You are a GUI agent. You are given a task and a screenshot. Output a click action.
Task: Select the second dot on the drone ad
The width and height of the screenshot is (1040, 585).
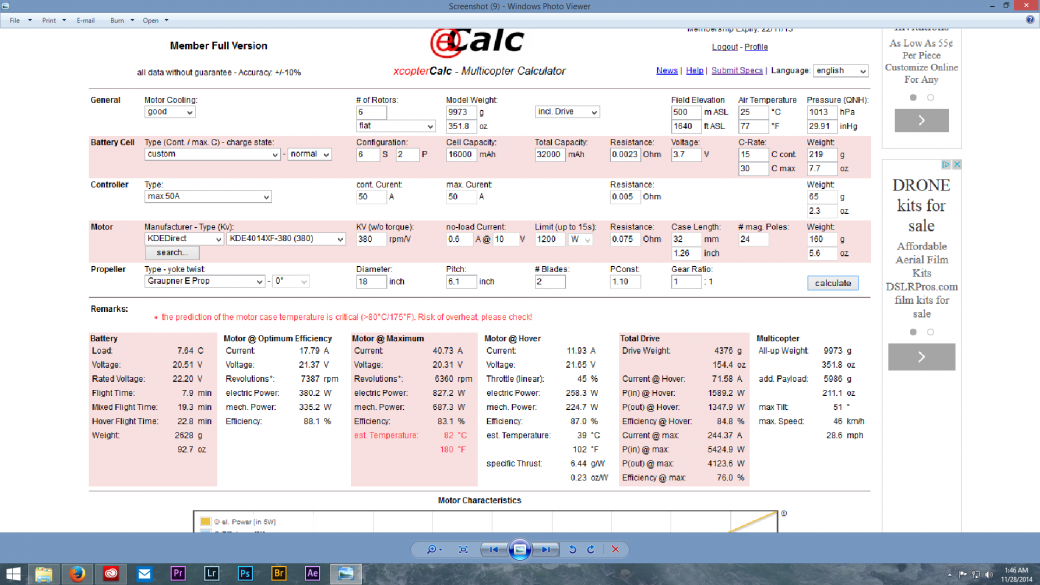(930, 332)
